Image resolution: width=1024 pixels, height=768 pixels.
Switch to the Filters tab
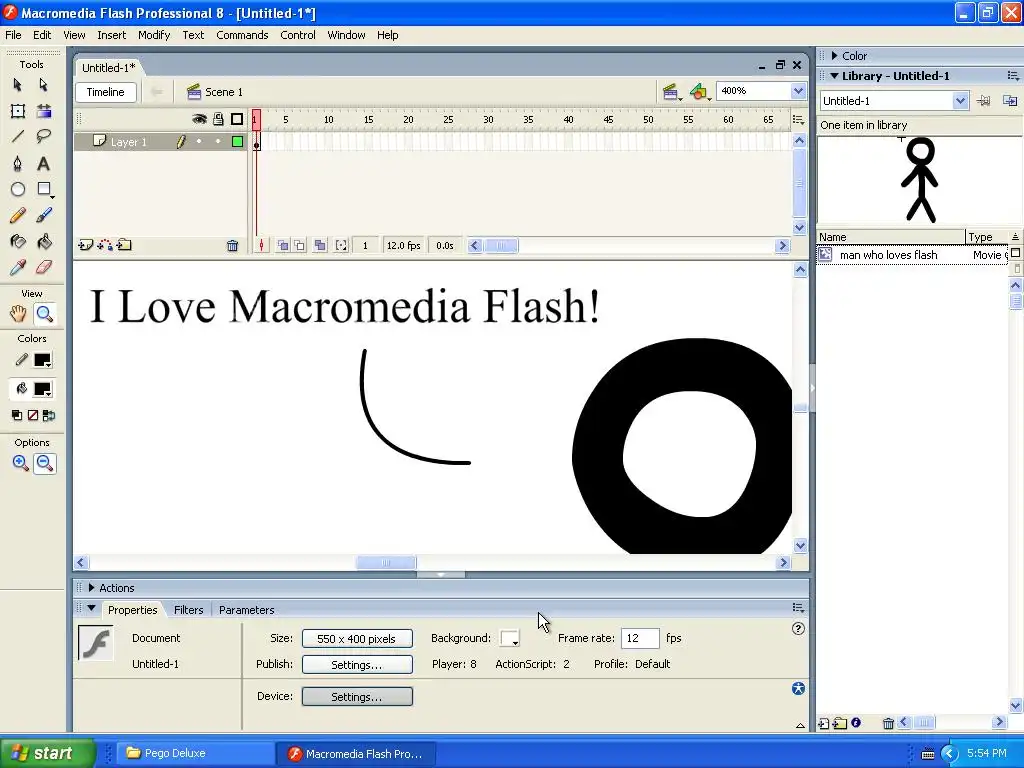189,610
